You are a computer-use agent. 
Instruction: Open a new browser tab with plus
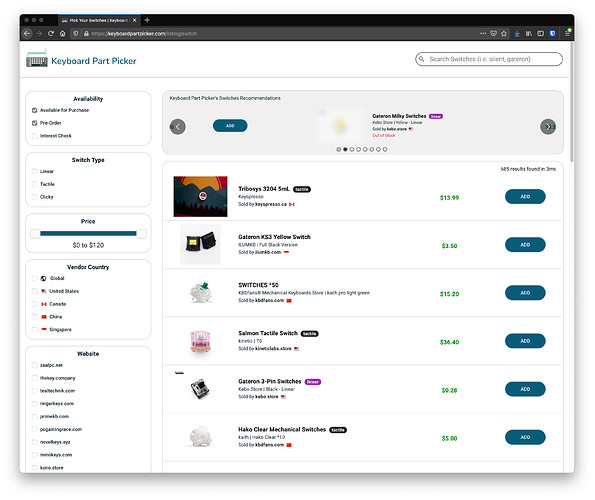pyautogui.click(x=147, y=20)
